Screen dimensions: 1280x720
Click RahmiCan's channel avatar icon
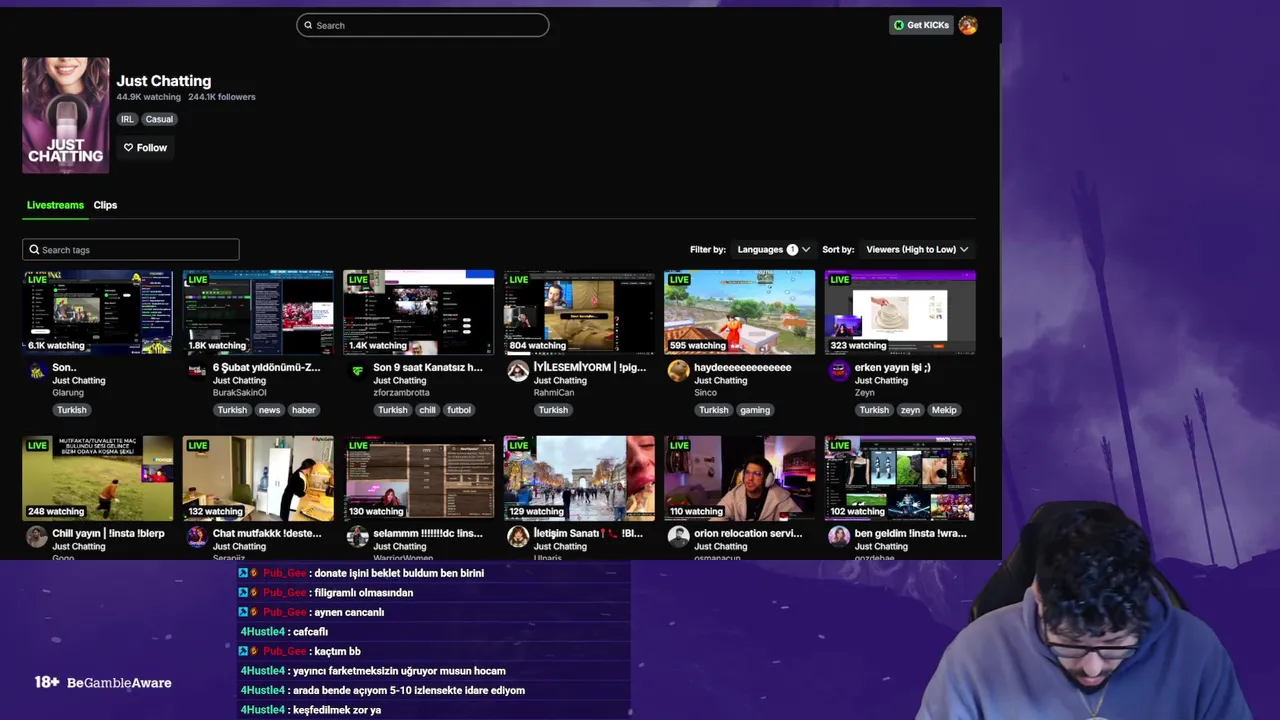coord(518,371)
